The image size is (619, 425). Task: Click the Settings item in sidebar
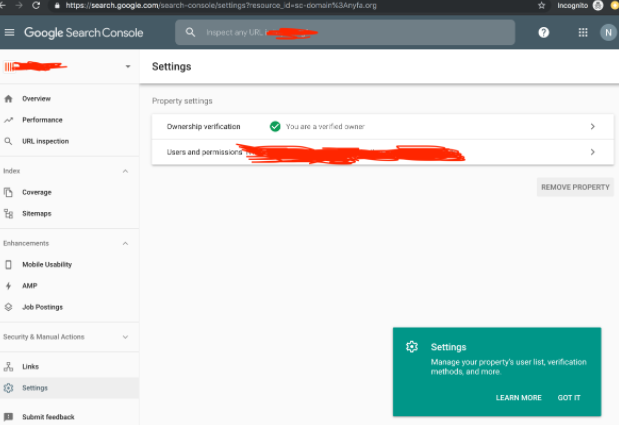(69, 388)
